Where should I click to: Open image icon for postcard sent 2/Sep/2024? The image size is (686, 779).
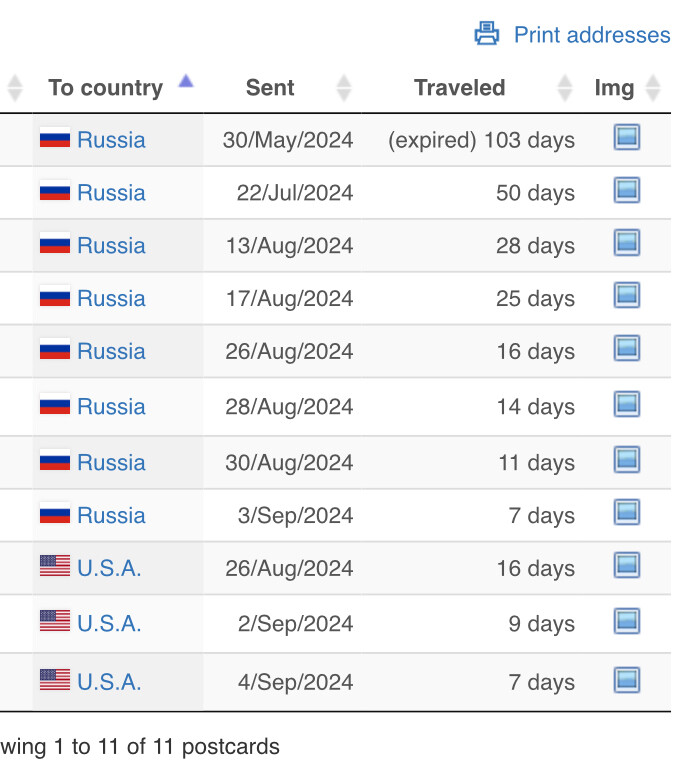click(627, 622)
